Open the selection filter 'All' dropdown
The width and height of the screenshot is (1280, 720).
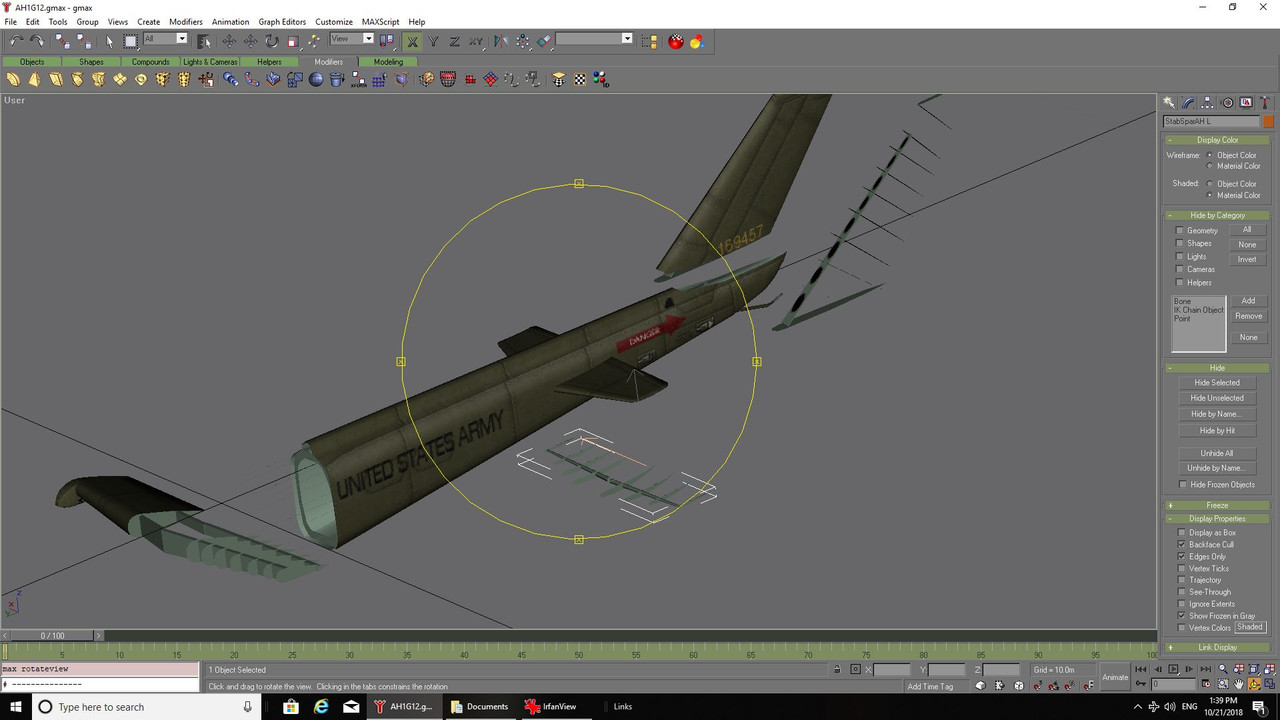[166, 39]
